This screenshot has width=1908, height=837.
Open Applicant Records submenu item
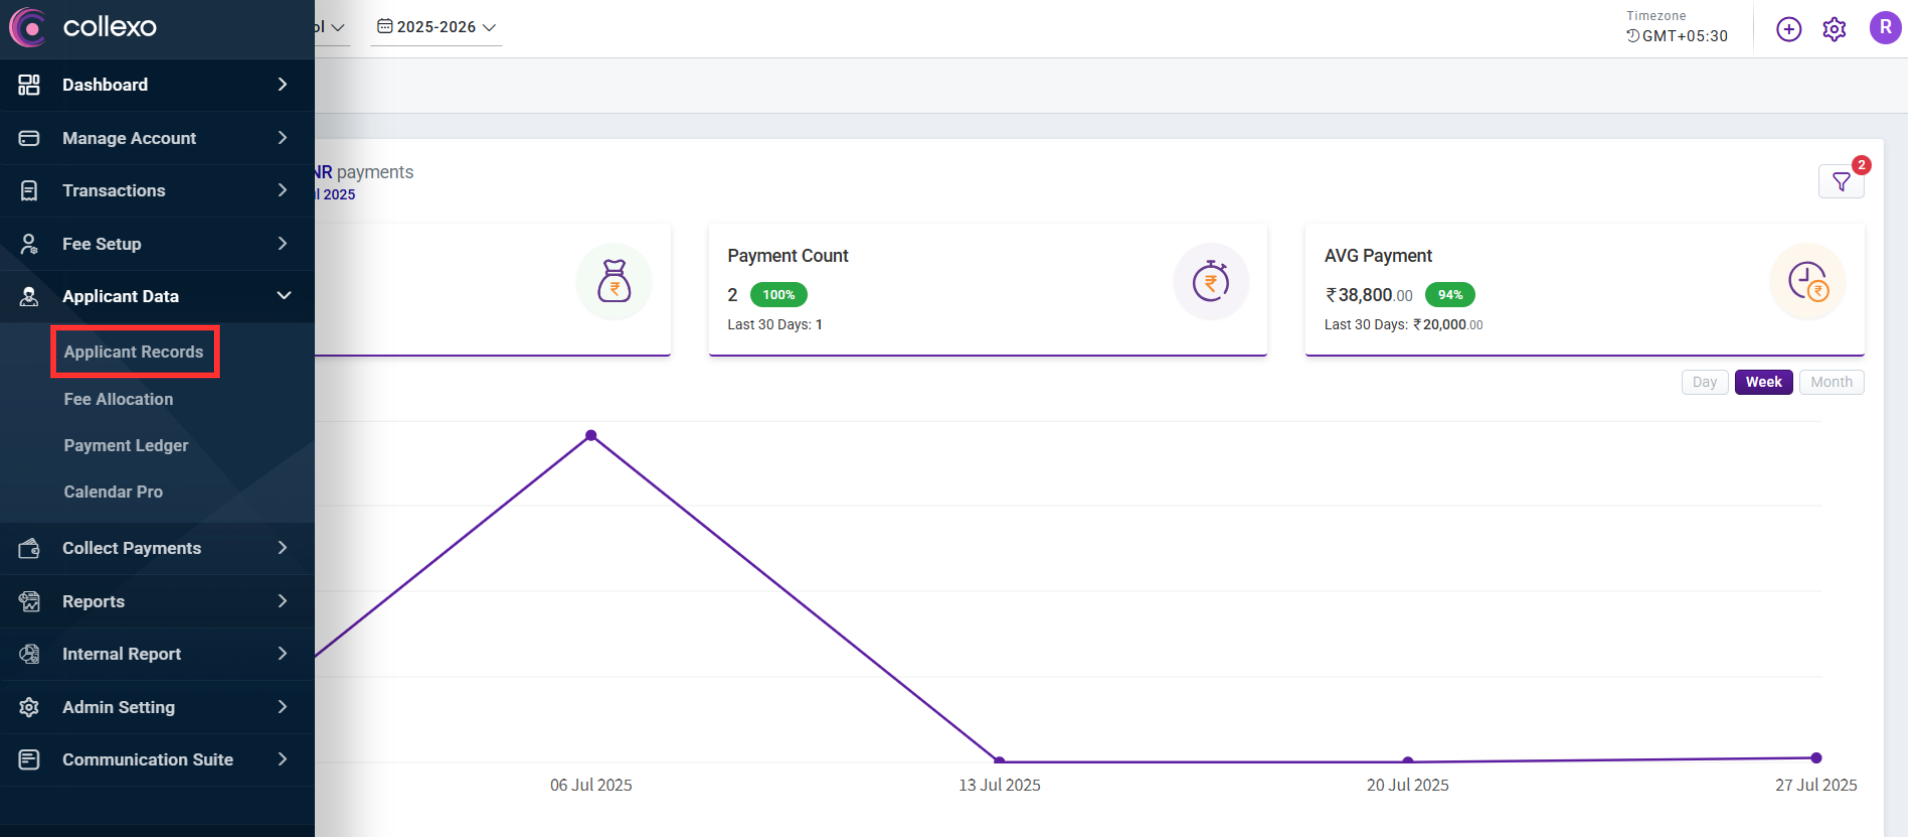(x=134, y=352)
